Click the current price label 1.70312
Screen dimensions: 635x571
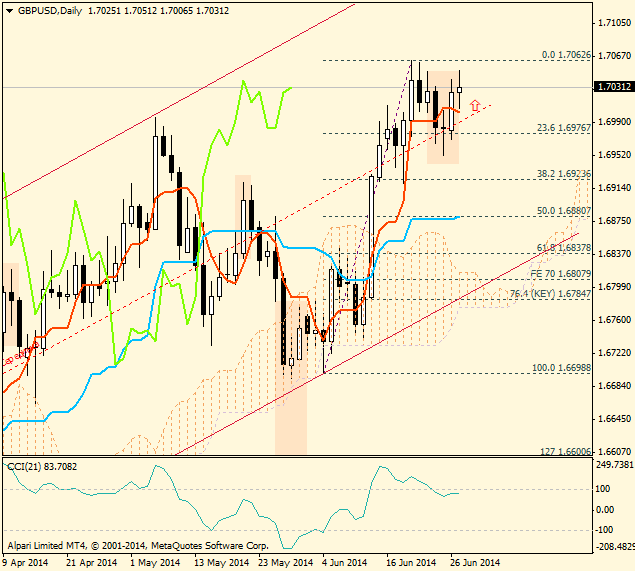click(614, 87)
